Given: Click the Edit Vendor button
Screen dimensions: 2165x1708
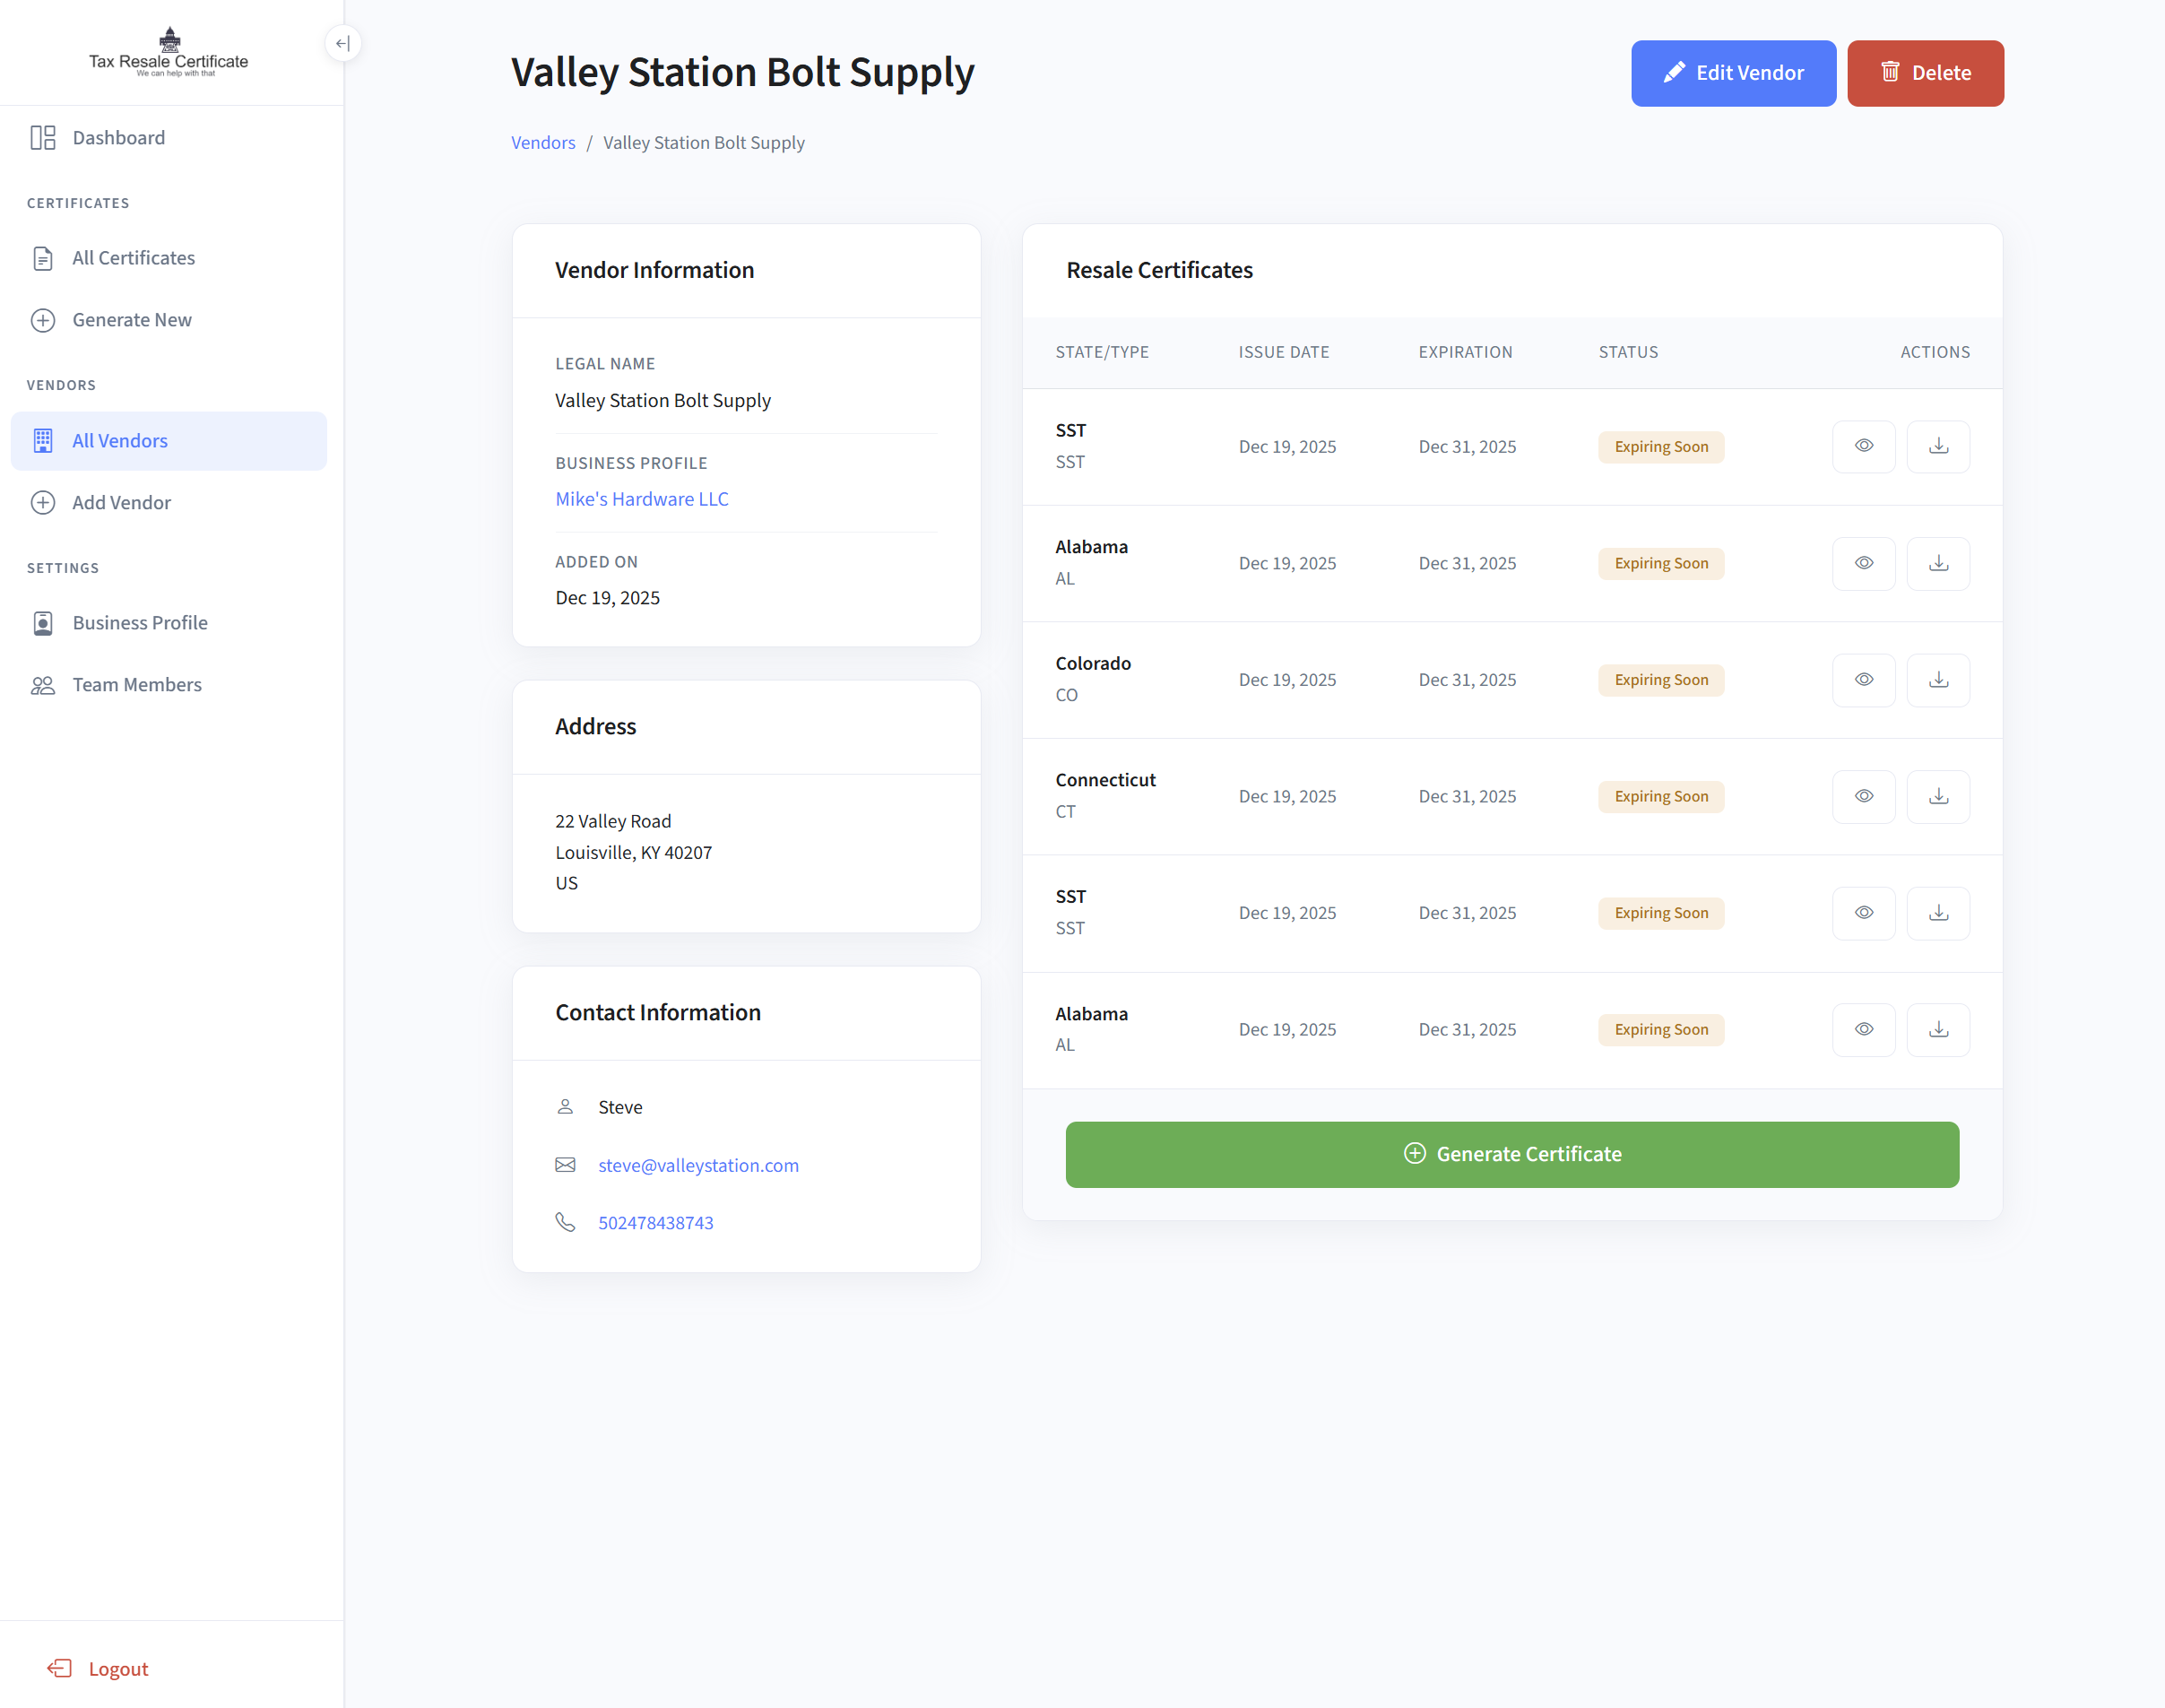Looking at the screenshot, I should [1733, 72].
